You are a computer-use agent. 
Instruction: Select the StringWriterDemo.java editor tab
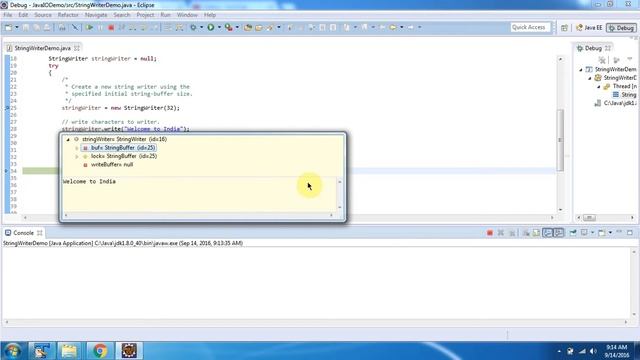click(42, 48)
